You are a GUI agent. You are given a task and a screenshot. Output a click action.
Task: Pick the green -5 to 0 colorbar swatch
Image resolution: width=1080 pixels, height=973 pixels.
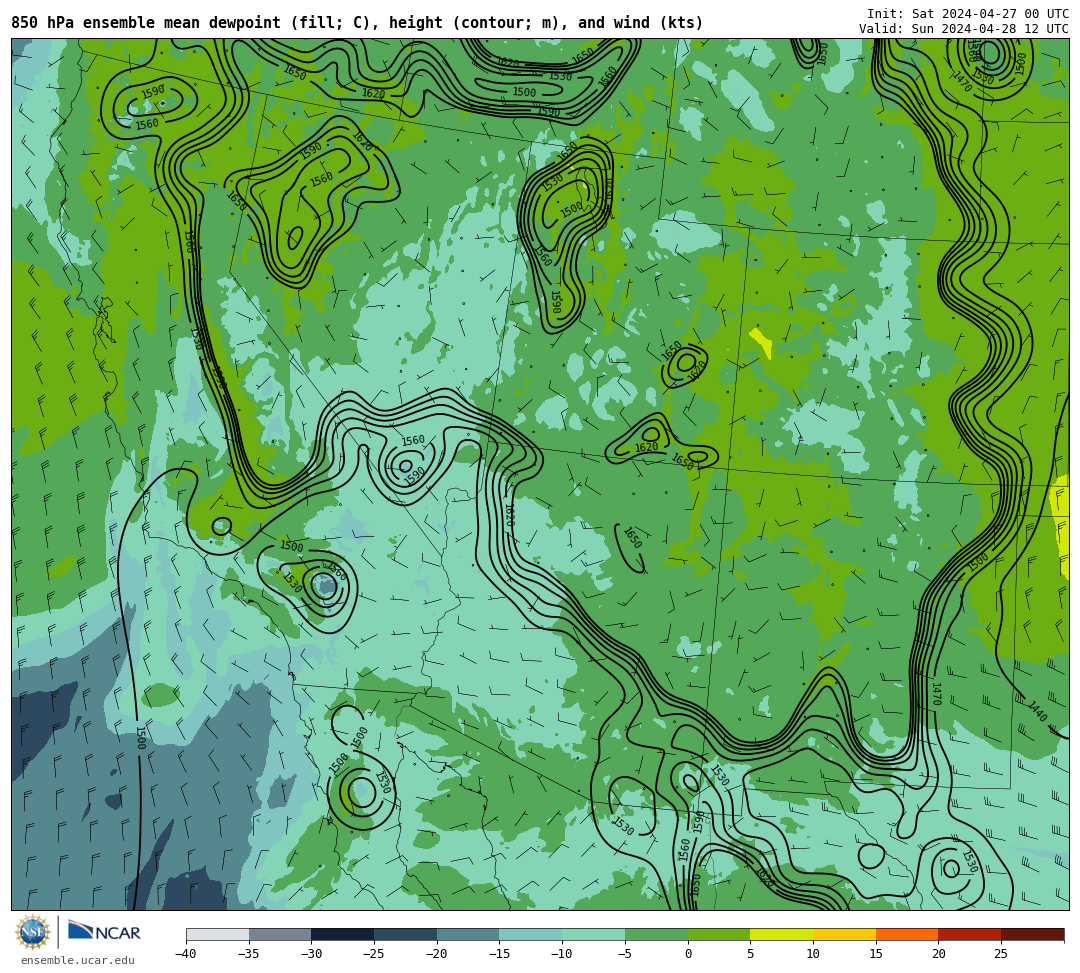click(656, 934)
